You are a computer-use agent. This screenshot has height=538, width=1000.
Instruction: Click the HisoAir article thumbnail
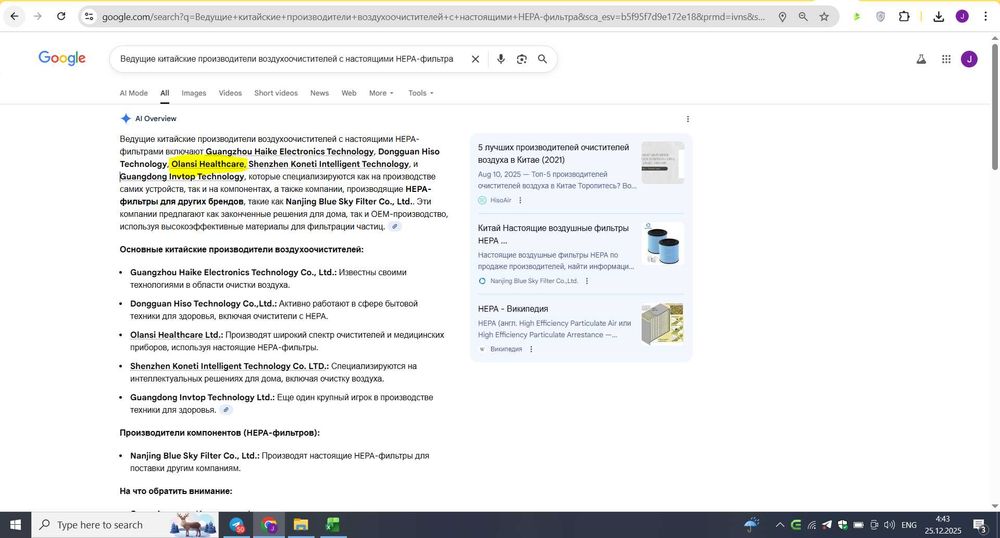(x=663, y=163)
